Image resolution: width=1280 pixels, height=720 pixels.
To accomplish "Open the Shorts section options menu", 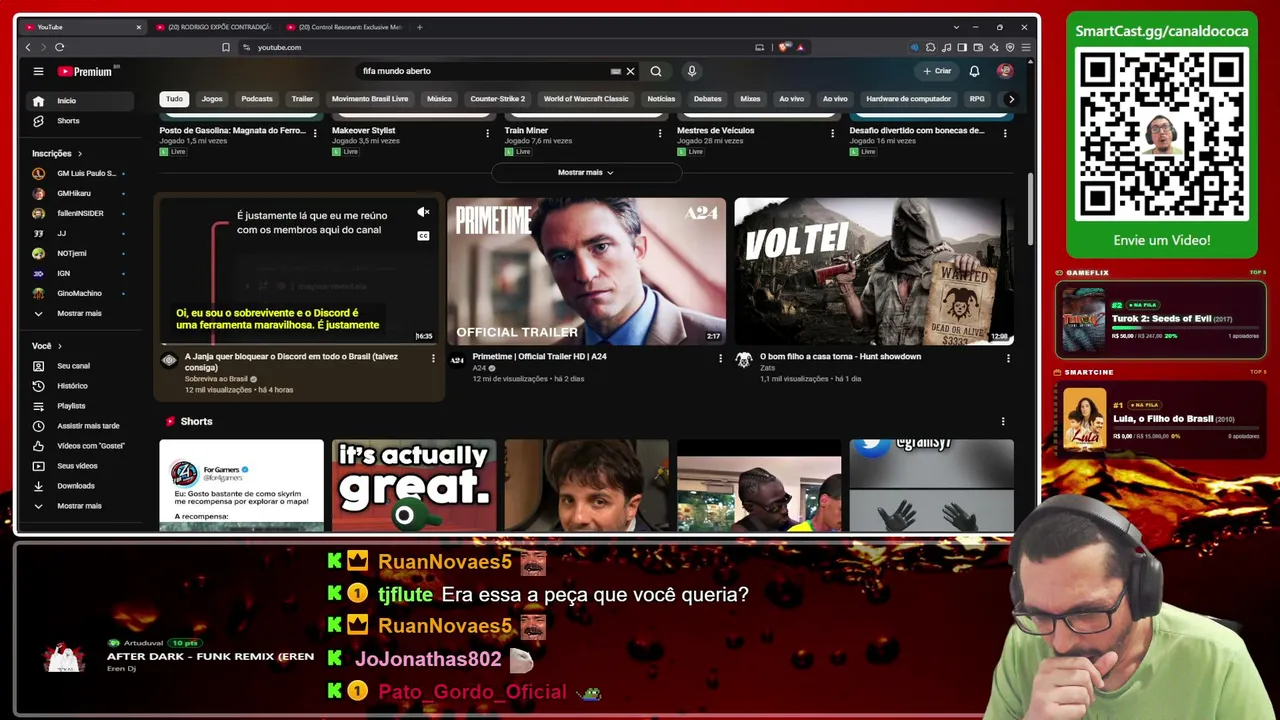I will point(1003,422).
